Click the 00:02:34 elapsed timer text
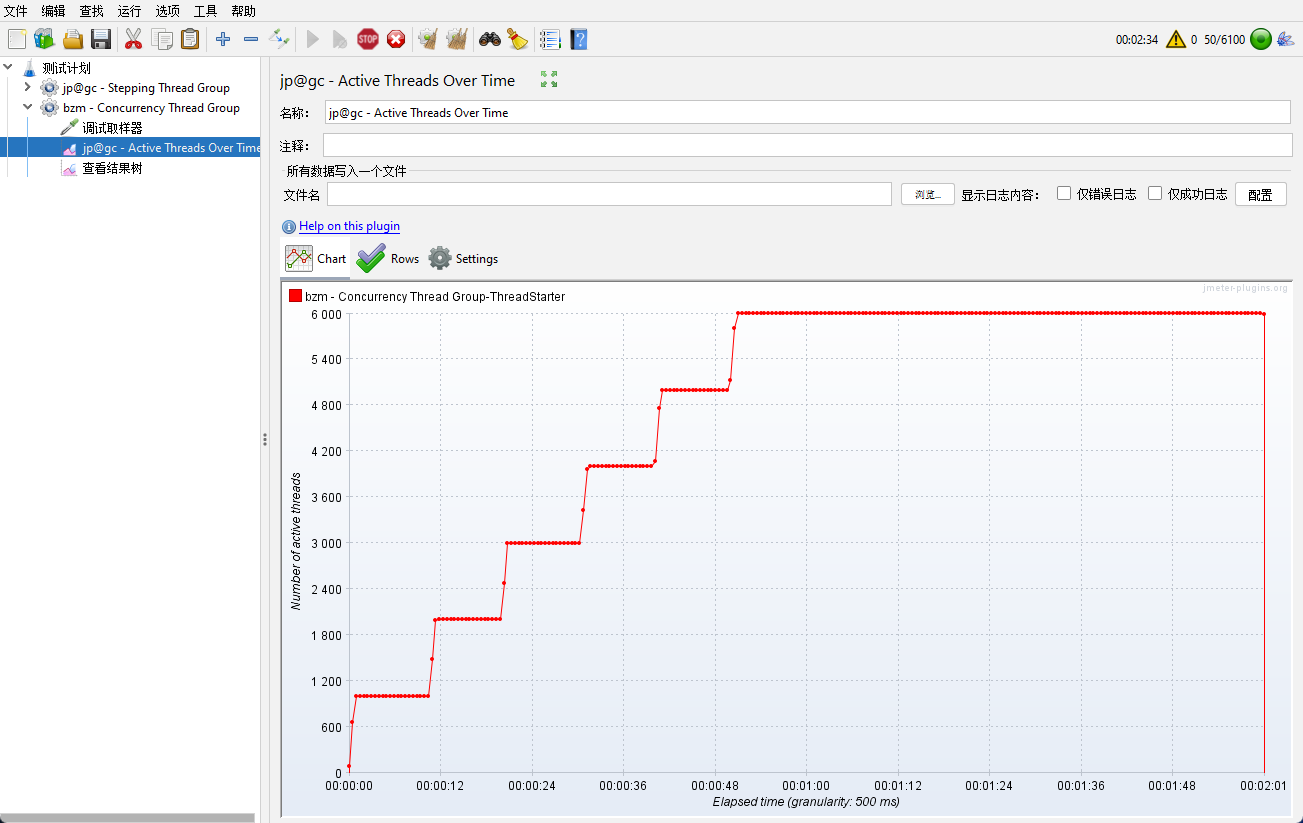Image resolution: width=1303 pixels, height=823 pixels. click(1137, 40)
